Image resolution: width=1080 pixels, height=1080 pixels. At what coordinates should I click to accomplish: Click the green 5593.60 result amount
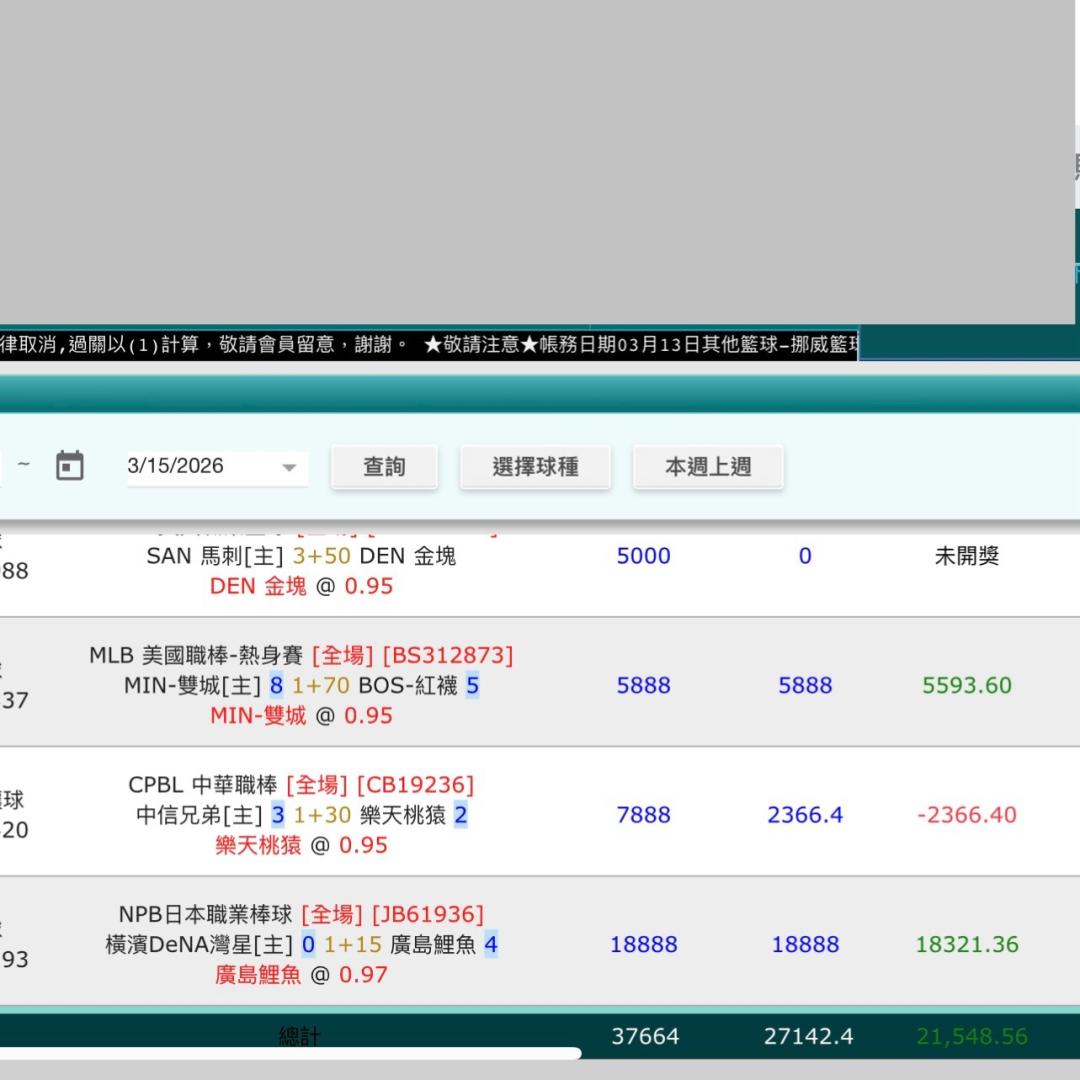[x=966, y=685]
